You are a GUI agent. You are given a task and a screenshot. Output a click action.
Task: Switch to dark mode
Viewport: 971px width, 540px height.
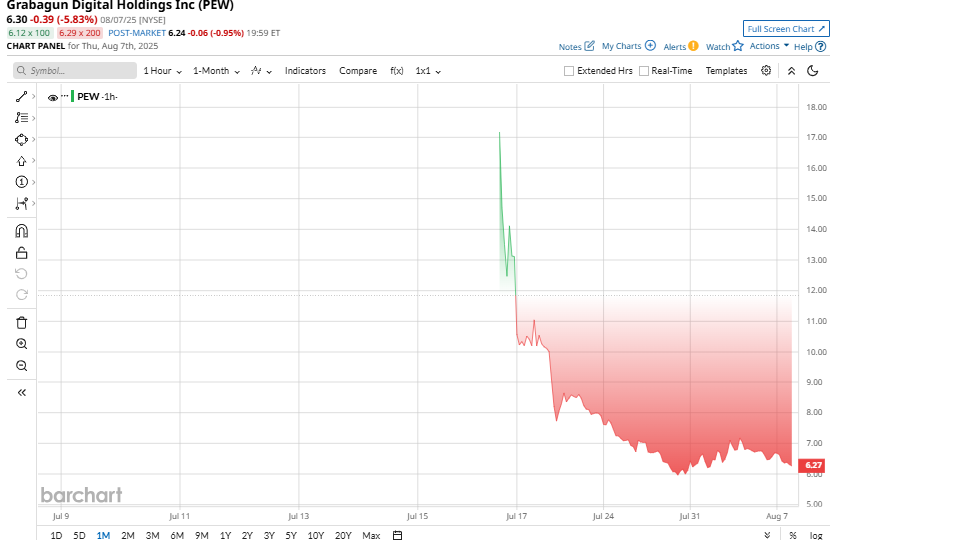coord(813,71)
